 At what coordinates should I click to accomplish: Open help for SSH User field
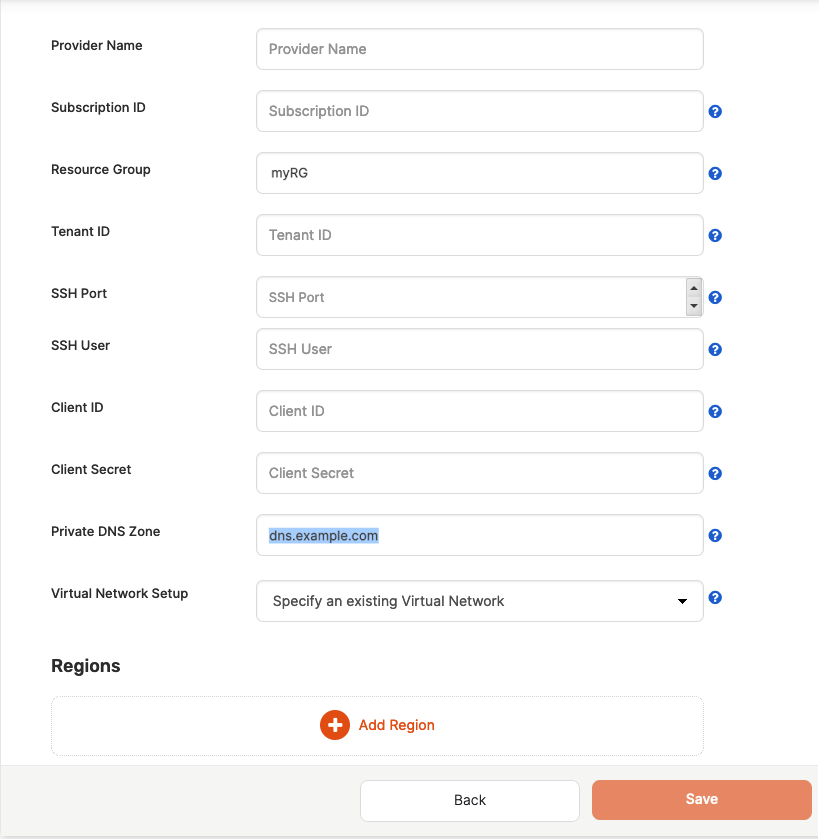715,349
